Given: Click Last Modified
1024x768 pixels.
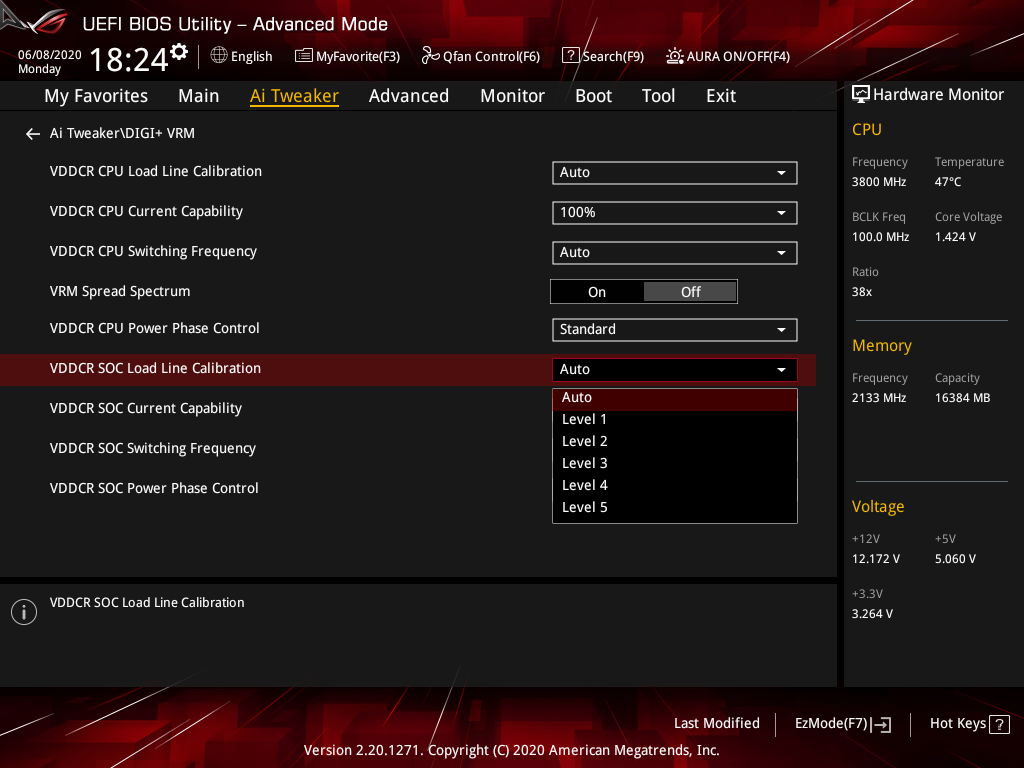Looking at the screenshot, I should point(716,724).
